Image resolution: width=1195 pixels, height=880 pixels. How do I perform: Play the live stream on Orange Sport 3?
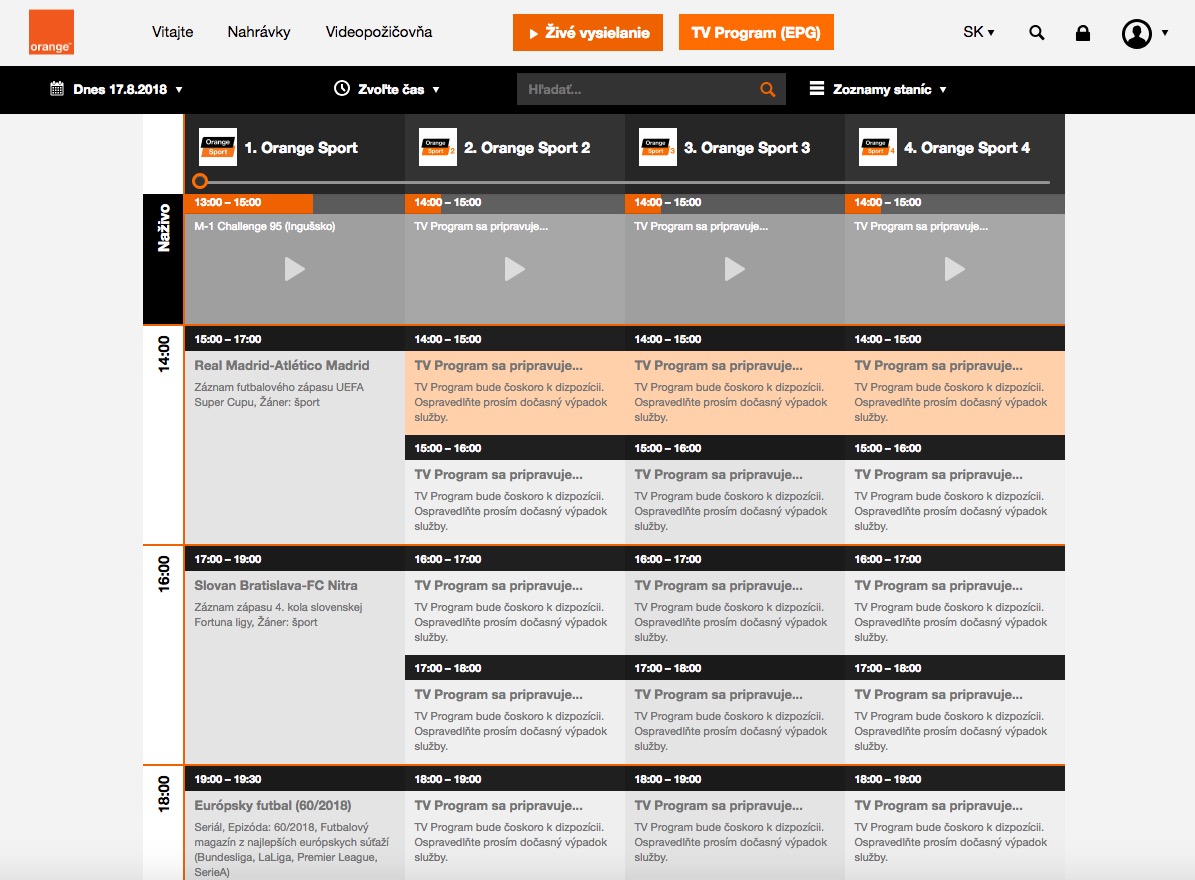735,269
